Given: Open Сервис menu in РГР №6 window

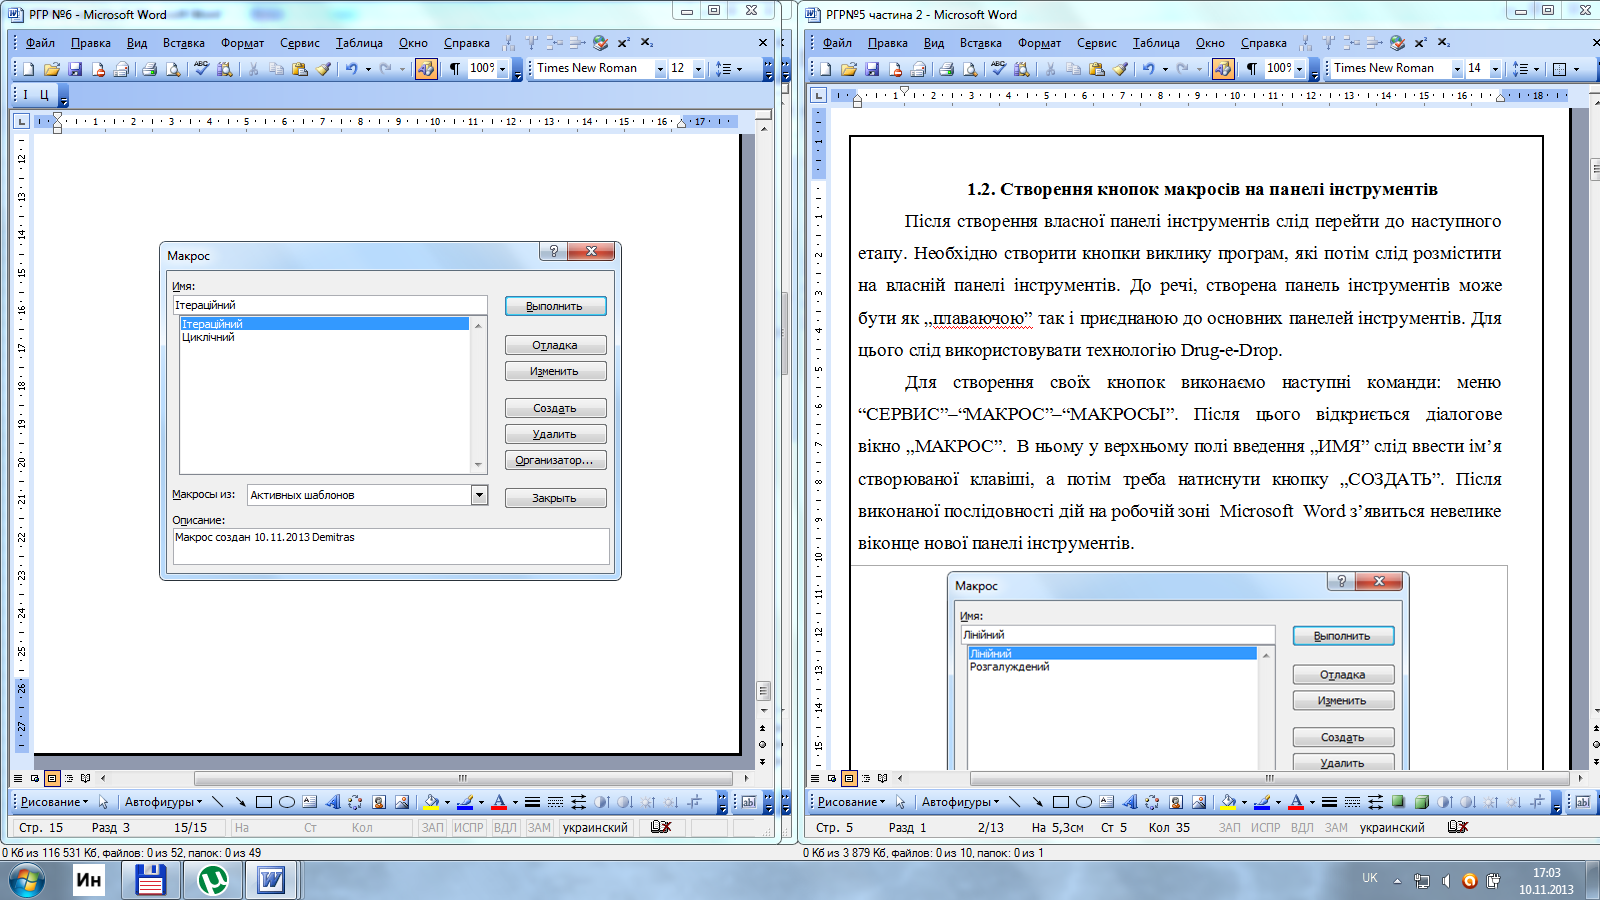Looking at the screenshot, I should (300, 43).
